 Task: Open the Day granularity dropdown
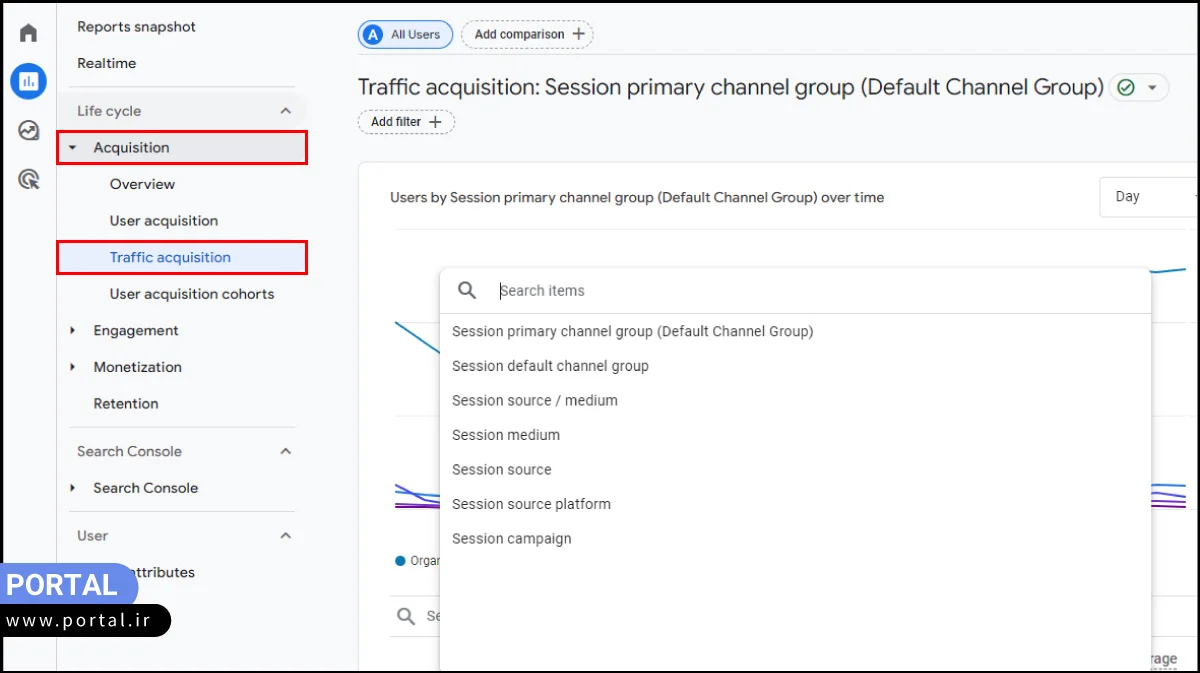pyautogui.click(x=1148, y=197)
